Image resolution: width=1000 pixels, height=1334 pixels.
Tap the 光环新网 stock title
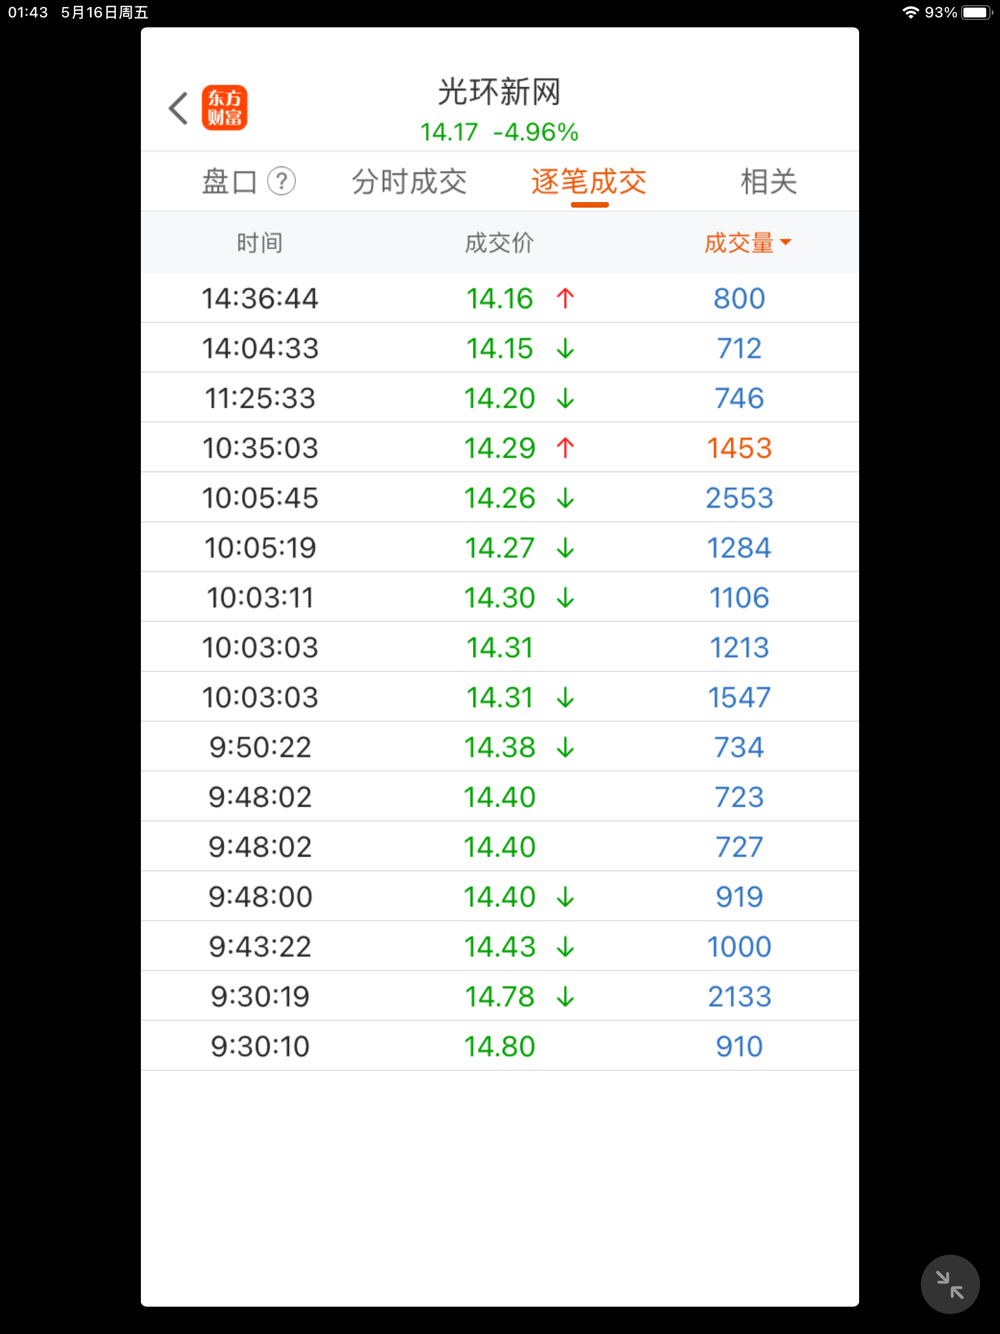(499, 92)
